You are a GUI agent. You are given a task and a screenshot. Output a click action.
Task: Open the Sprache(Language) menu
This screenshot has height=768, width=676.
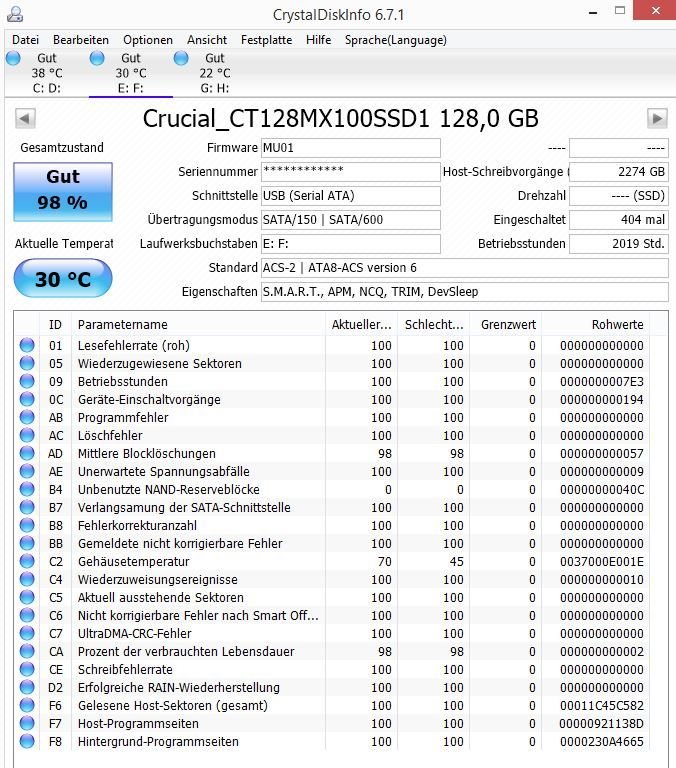[396, 40]
